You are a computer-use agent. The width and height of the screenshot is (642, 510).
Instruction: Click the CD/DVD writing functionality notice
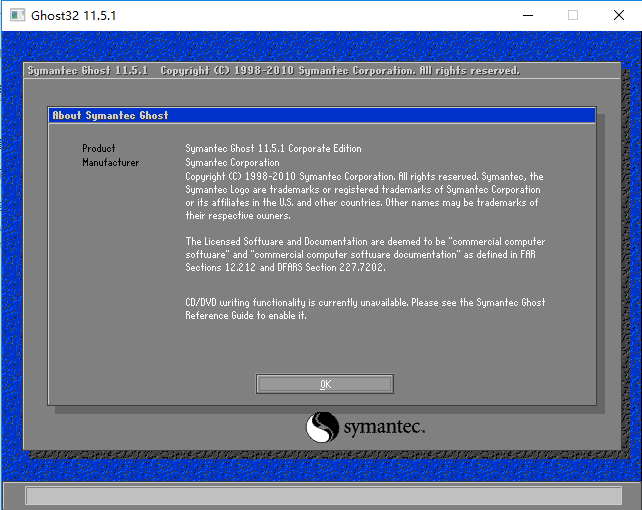pyautogui.click(x=364, y=302)
